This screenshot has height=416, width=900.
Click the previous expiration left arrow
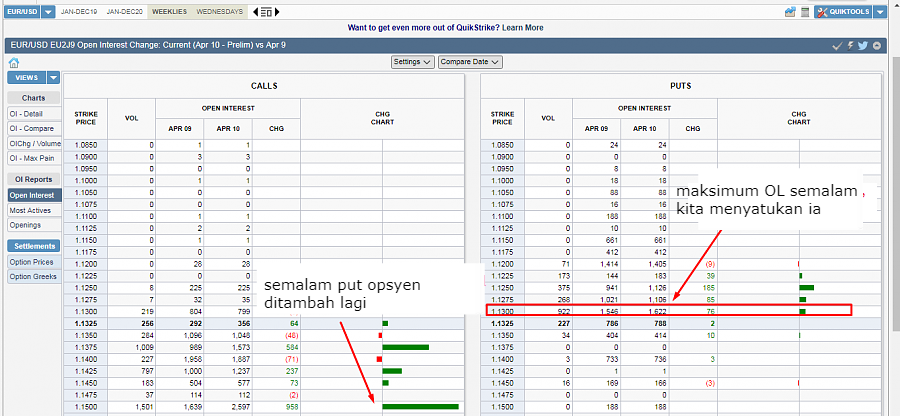[x=255, y=11]
